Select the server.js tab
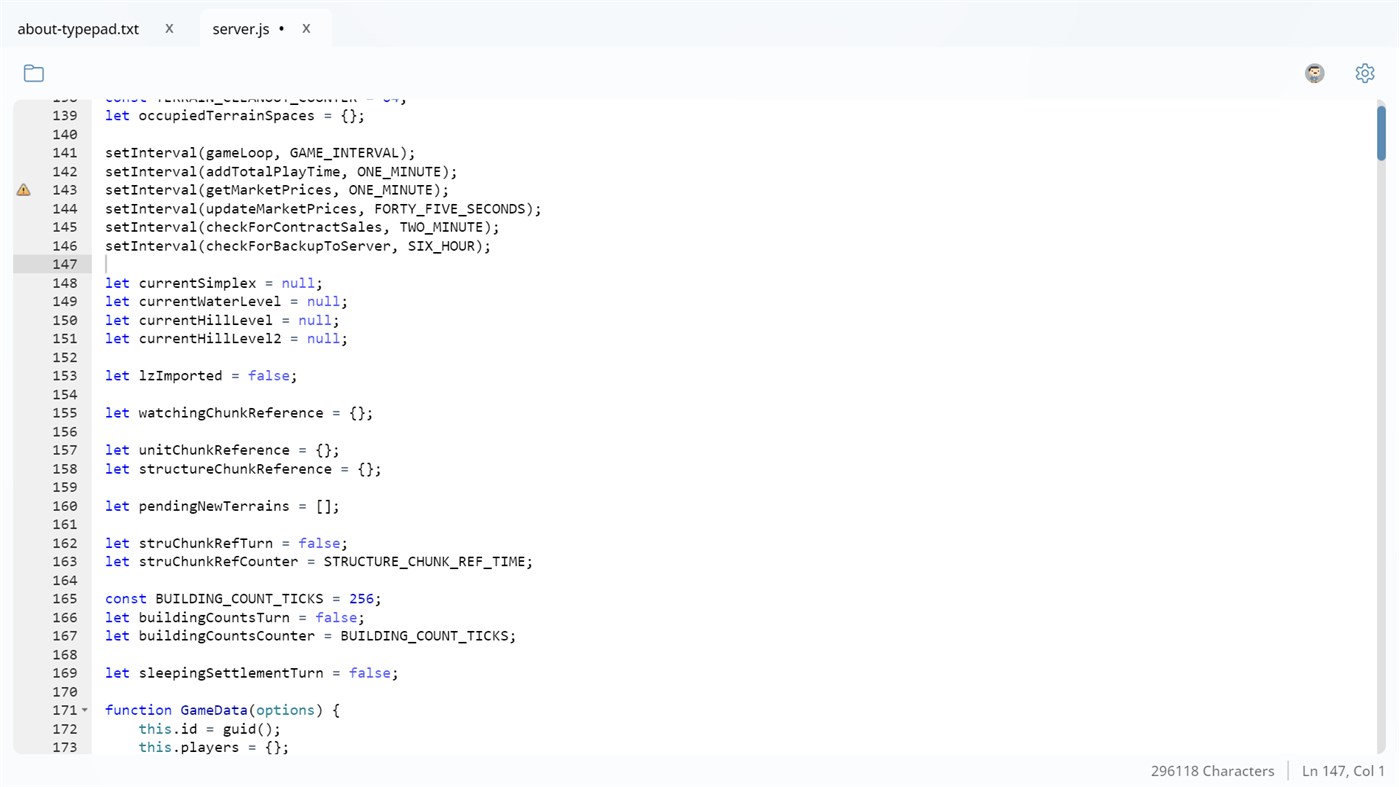This screenshot has width=1399, height=787. tap(241, 28)
